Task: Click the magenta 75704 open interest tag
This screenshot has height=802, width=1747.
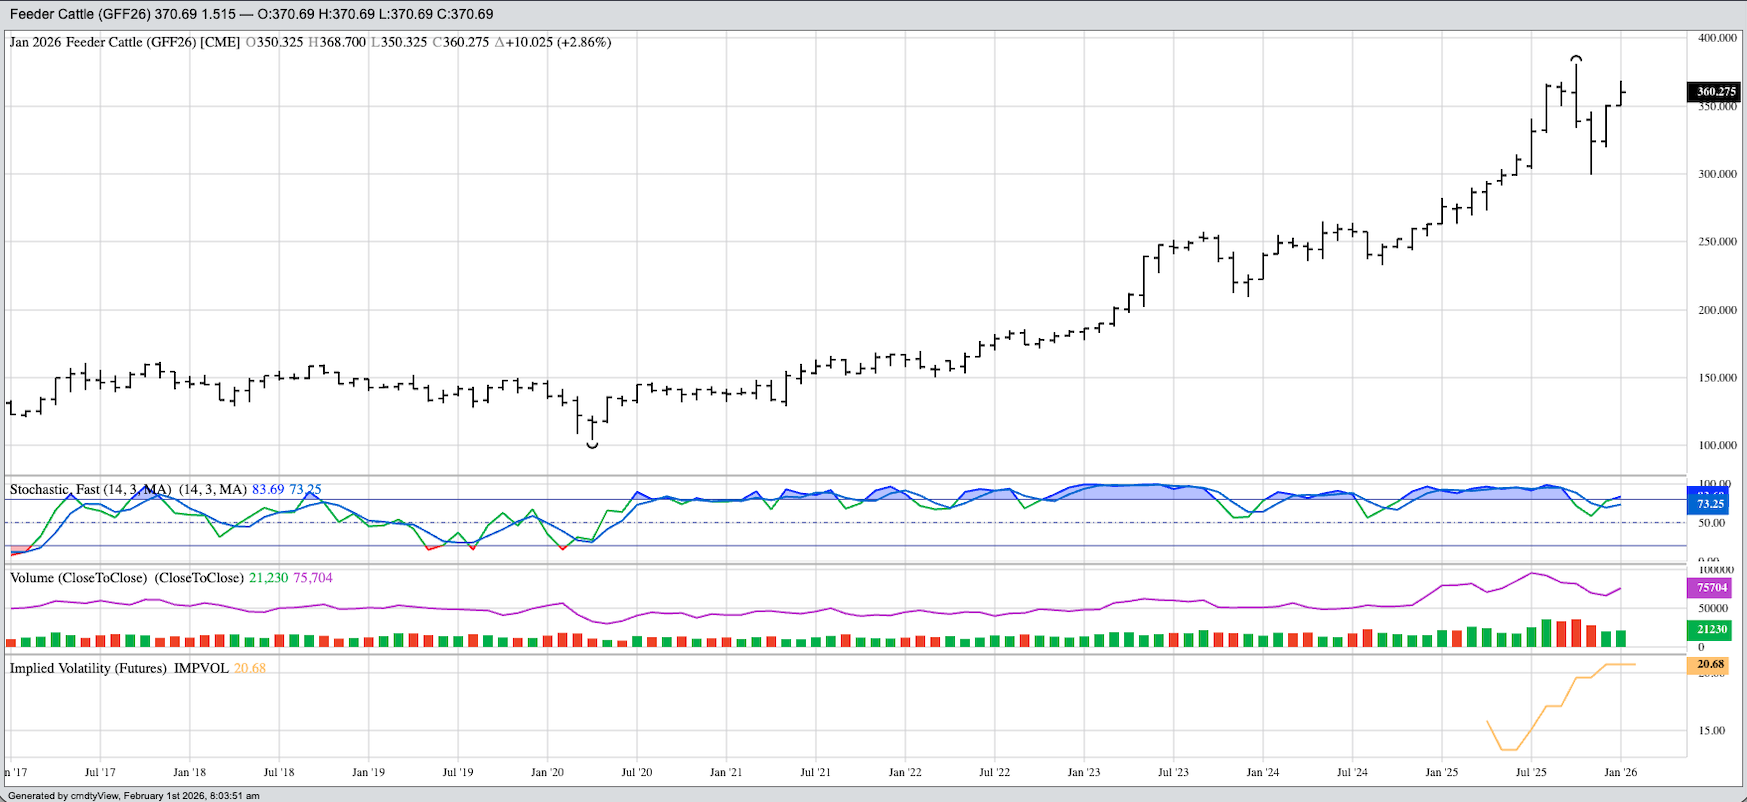Action: coord(1712,588)
